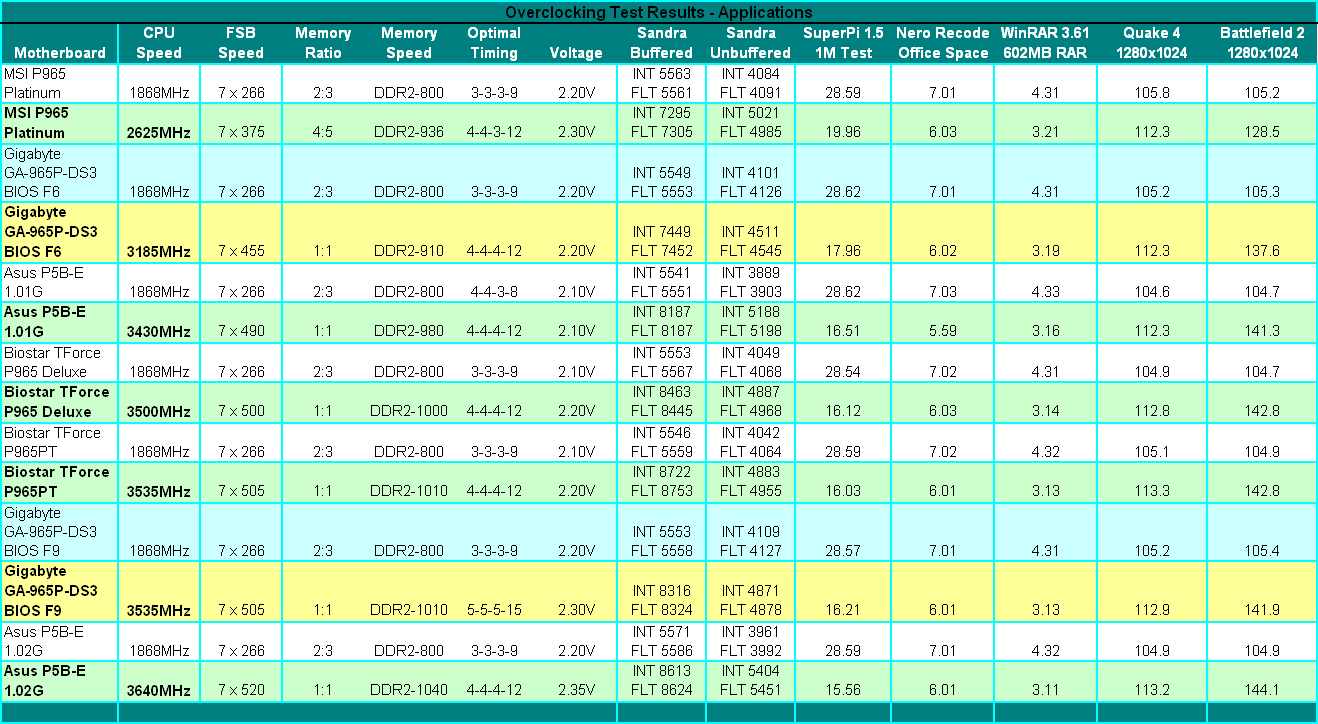Viewport: 1318px width, 724px height.
Task: Select the Quake 4 1280x1024 header
Action: pyautogui.click(x=1152, y=43)
